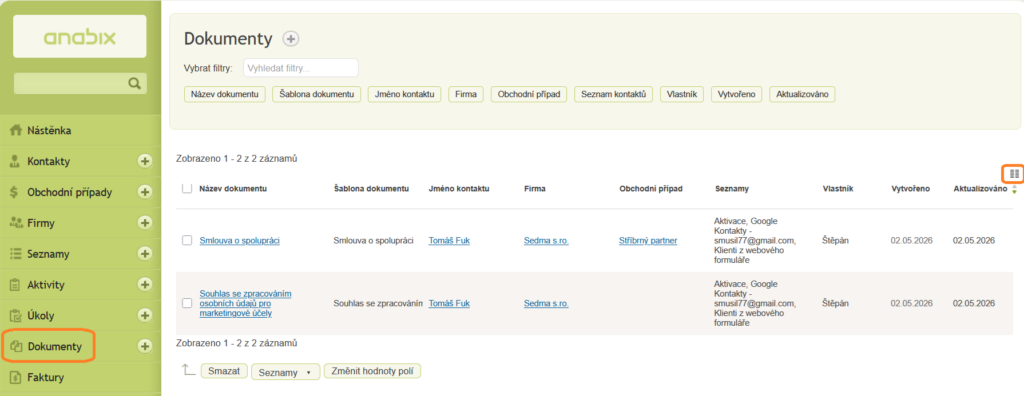Open Stříbrný partner business case link
The height and width of the screenshot is (396, 1024).
click(648, 240)
